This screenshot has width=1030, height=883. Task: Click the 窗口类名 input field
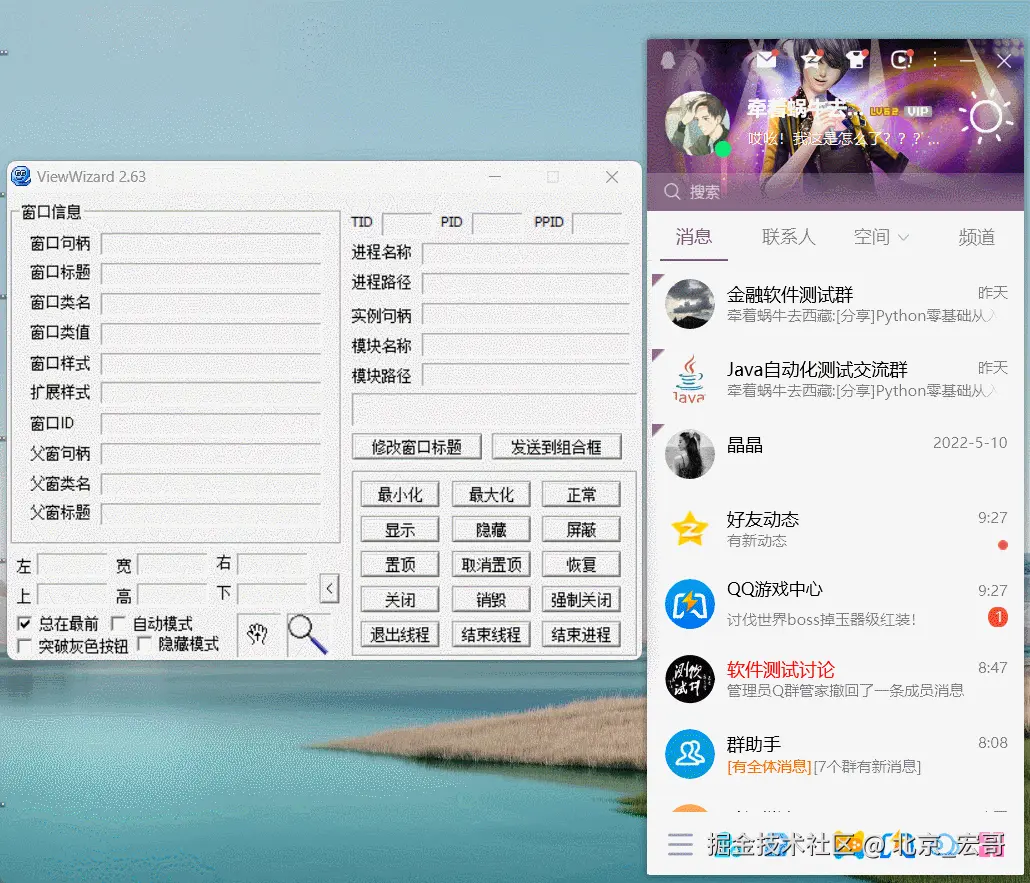pos(212,304)
